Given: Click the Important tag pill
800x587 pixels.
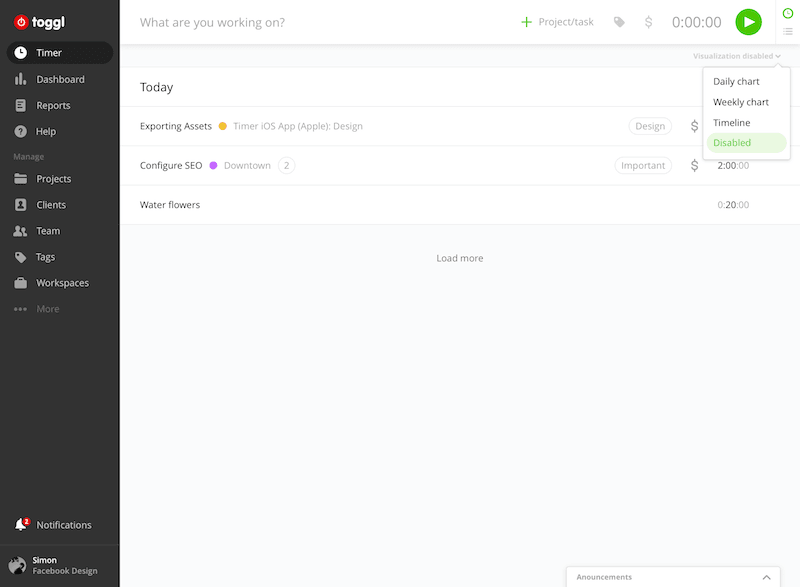Looking at the screenshot, I should click(x=643, y=165).
